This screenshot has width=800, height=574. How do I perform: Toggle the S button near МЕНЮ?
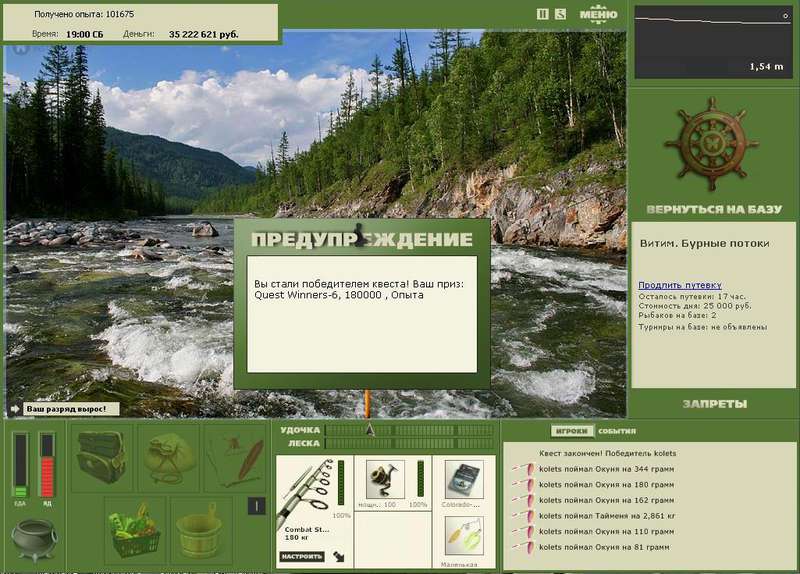click(x=560, y=14)
